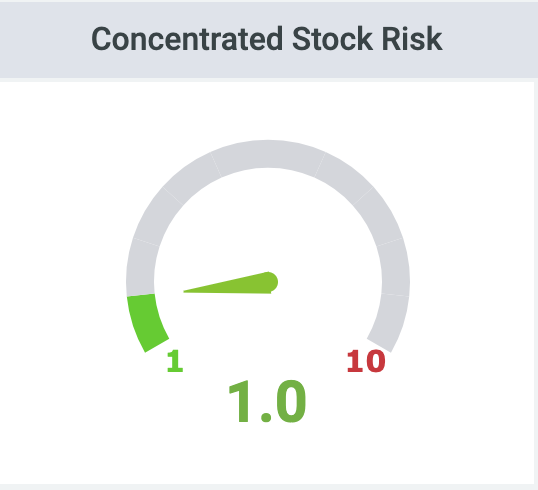Select the red maximum label 10
Image resolution: width=538 pixels, height=490 pixels.
pyautogui.click(x=366, y=361)
